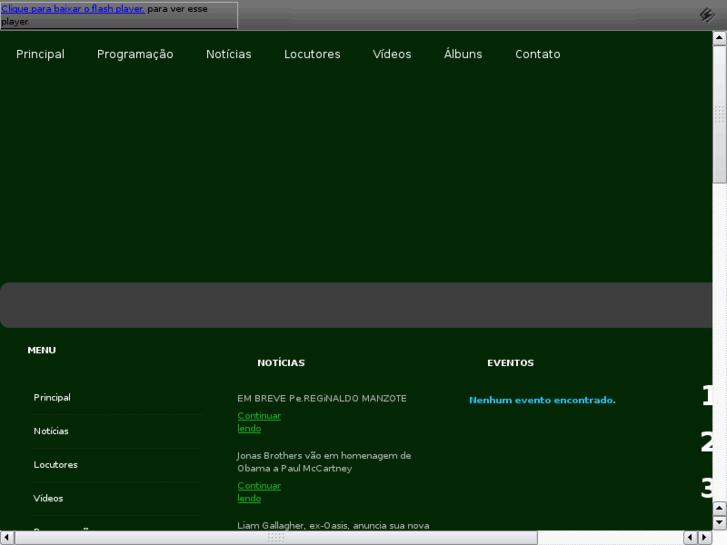This screenshot has width=727, height=545.
Task: Go to Programação in the top navigation
Action: click(x=135, y=54)
